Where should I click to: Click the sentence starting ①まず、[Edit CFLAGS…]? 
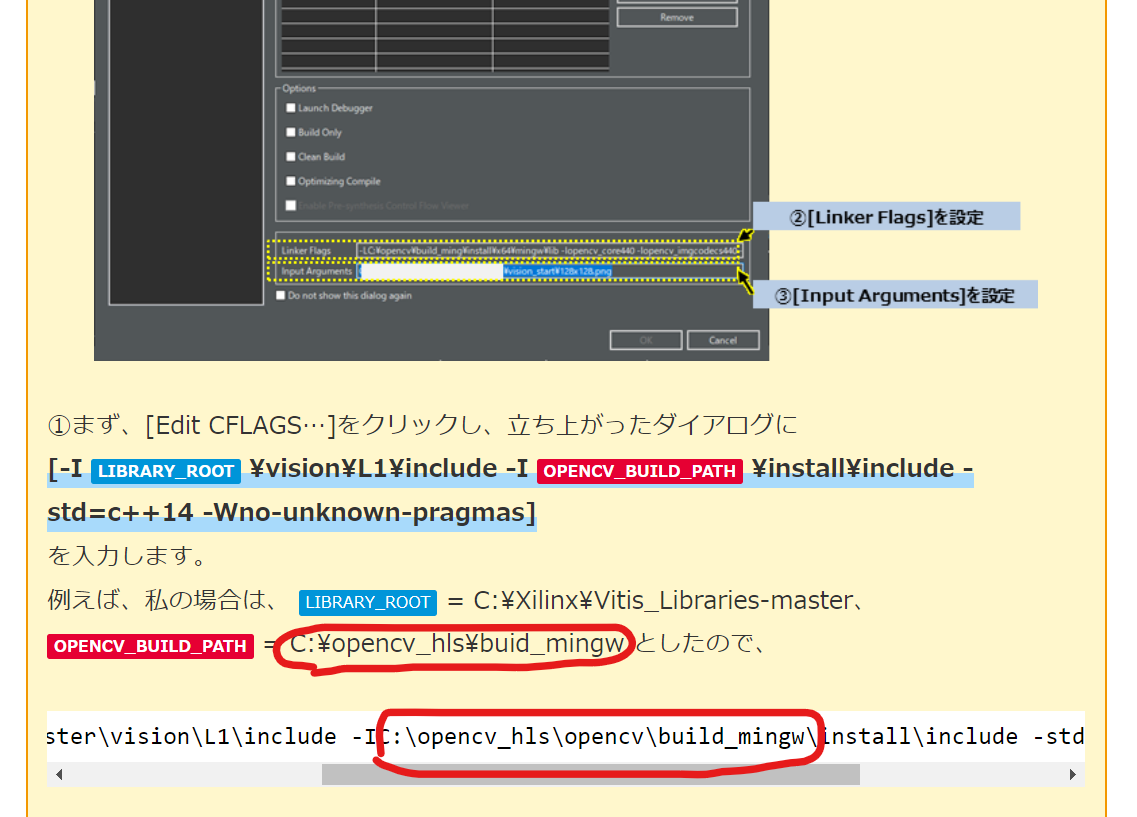pyautogui.click(x=422, y=426)
